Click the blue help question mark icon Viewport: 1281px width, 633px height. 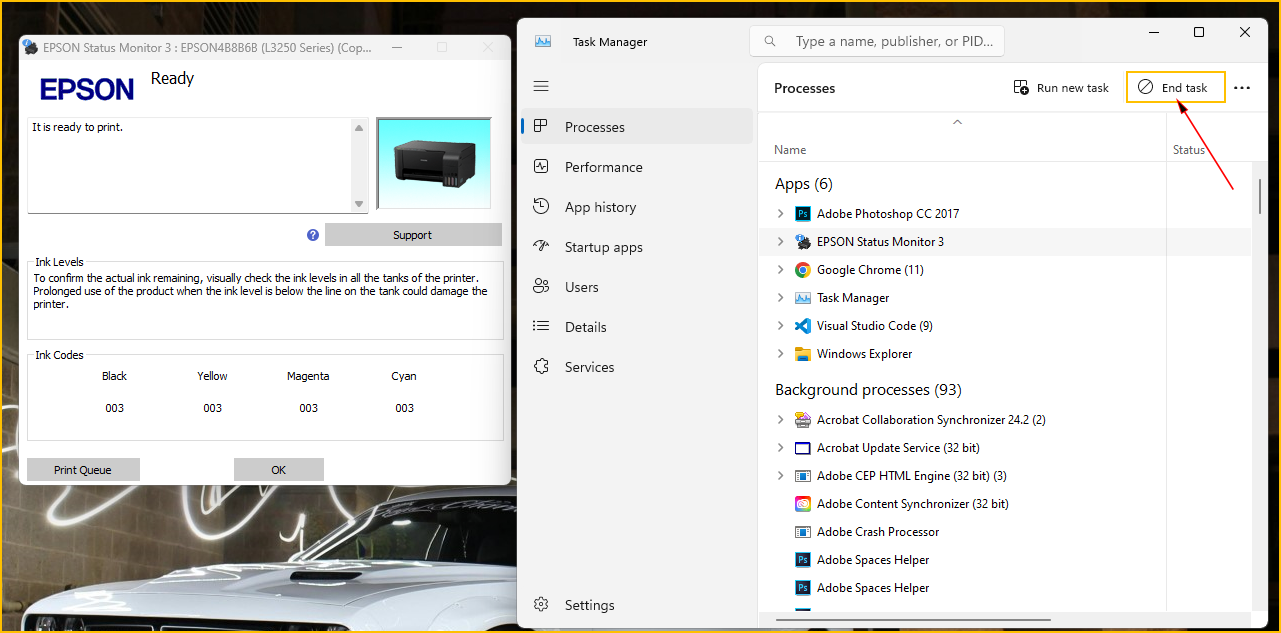point(313,235)
